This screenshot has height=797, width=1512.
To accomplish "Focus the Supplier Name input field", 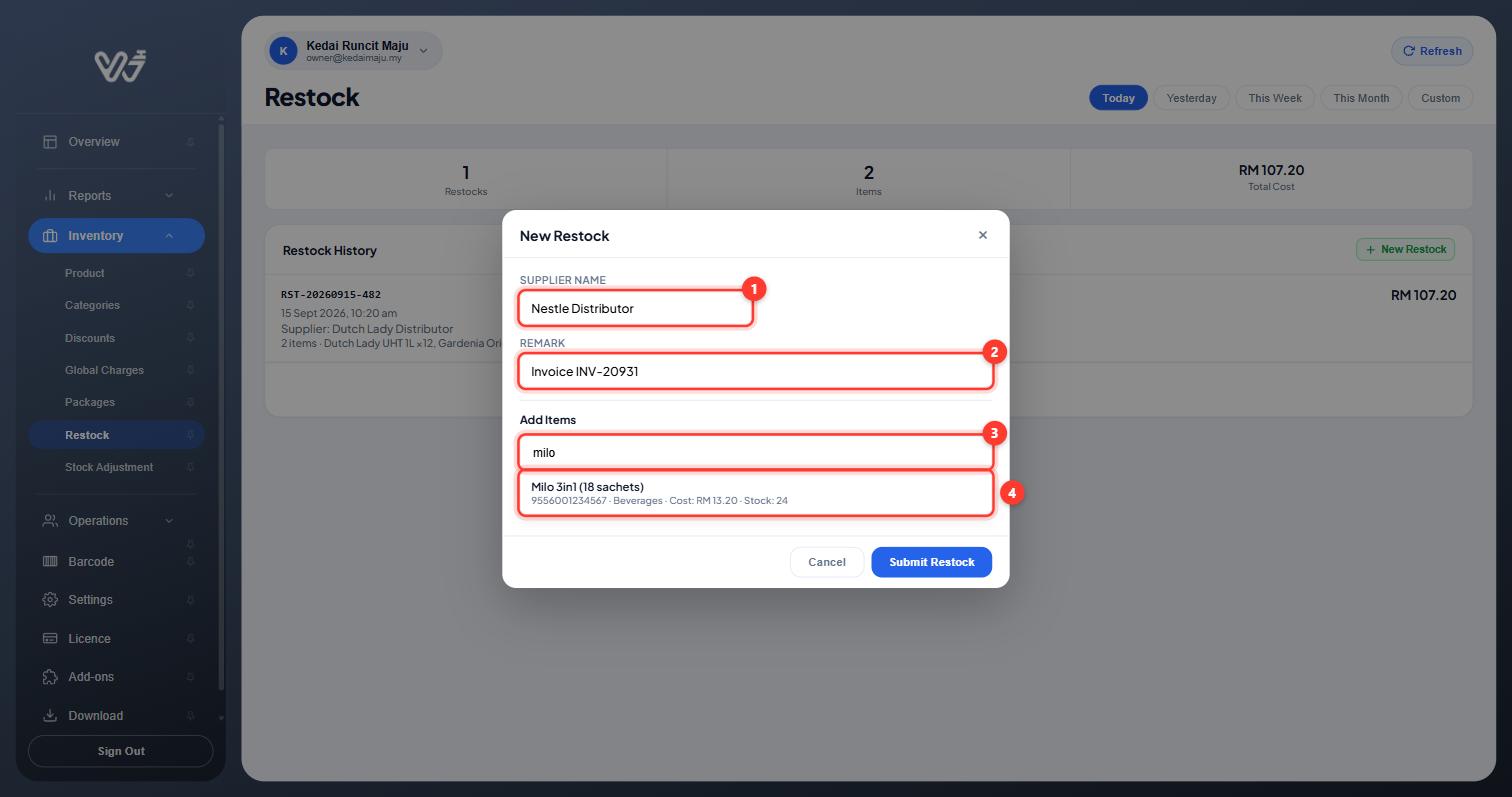I will pyautogui.click(x=636, y=308).
